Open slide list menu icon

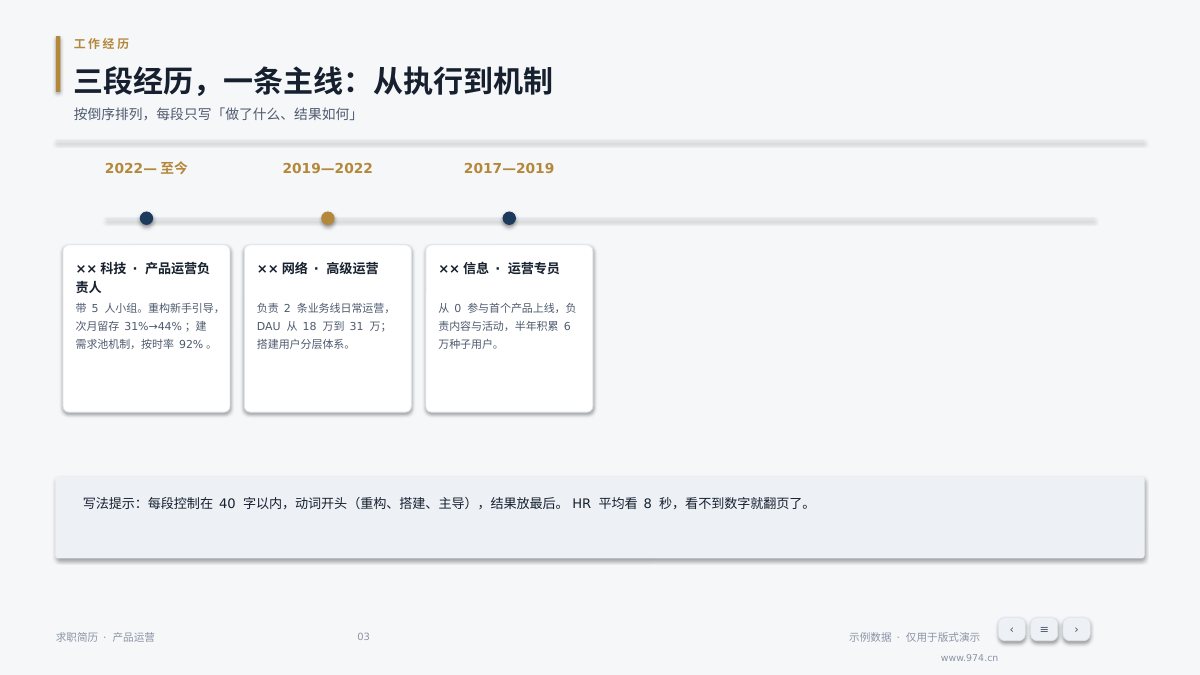pos(1044,629)
